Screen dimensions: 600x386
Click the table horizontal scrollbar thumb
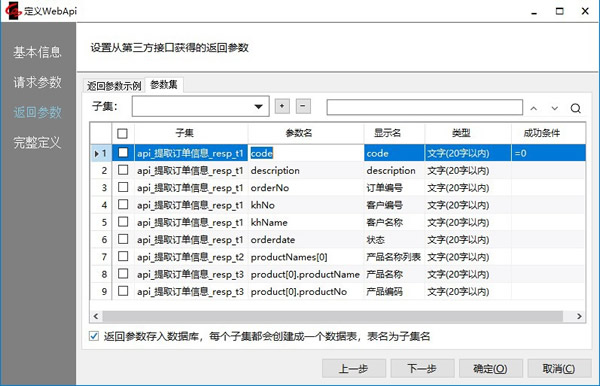pos(333,316)
